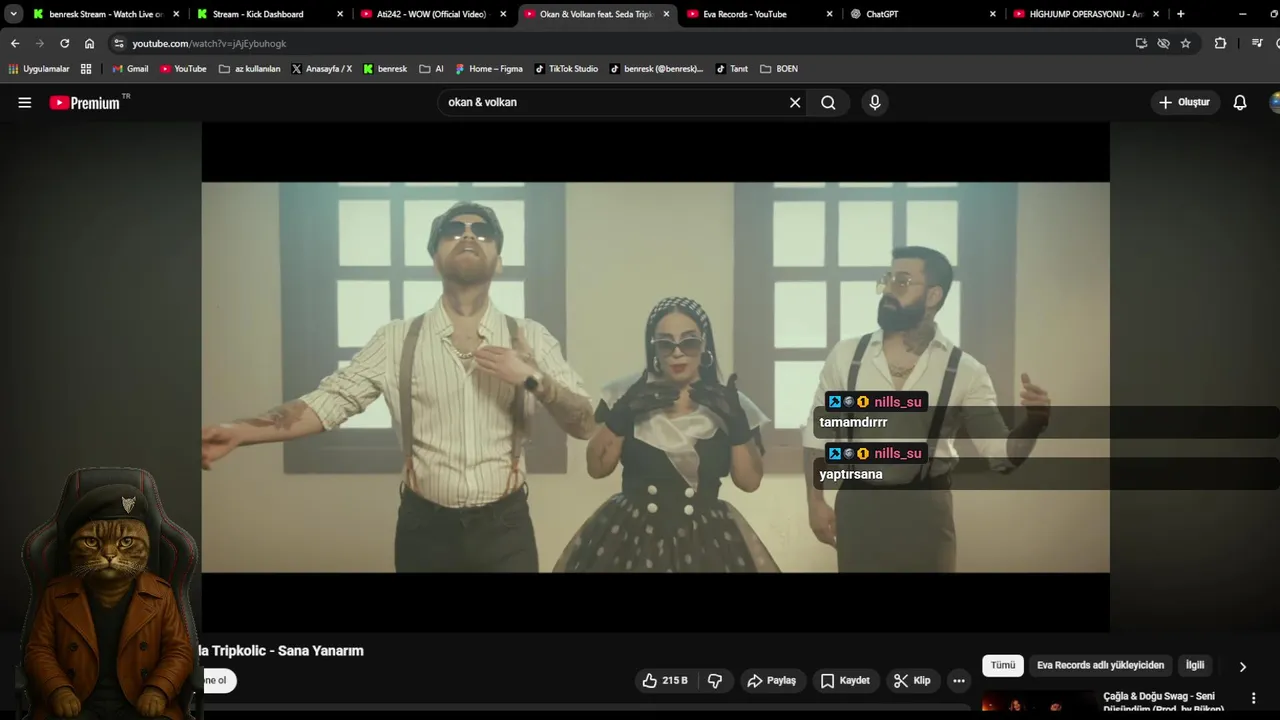
Task: Go forward with the browser forward arrow
Action: click(x=40, y=43)
